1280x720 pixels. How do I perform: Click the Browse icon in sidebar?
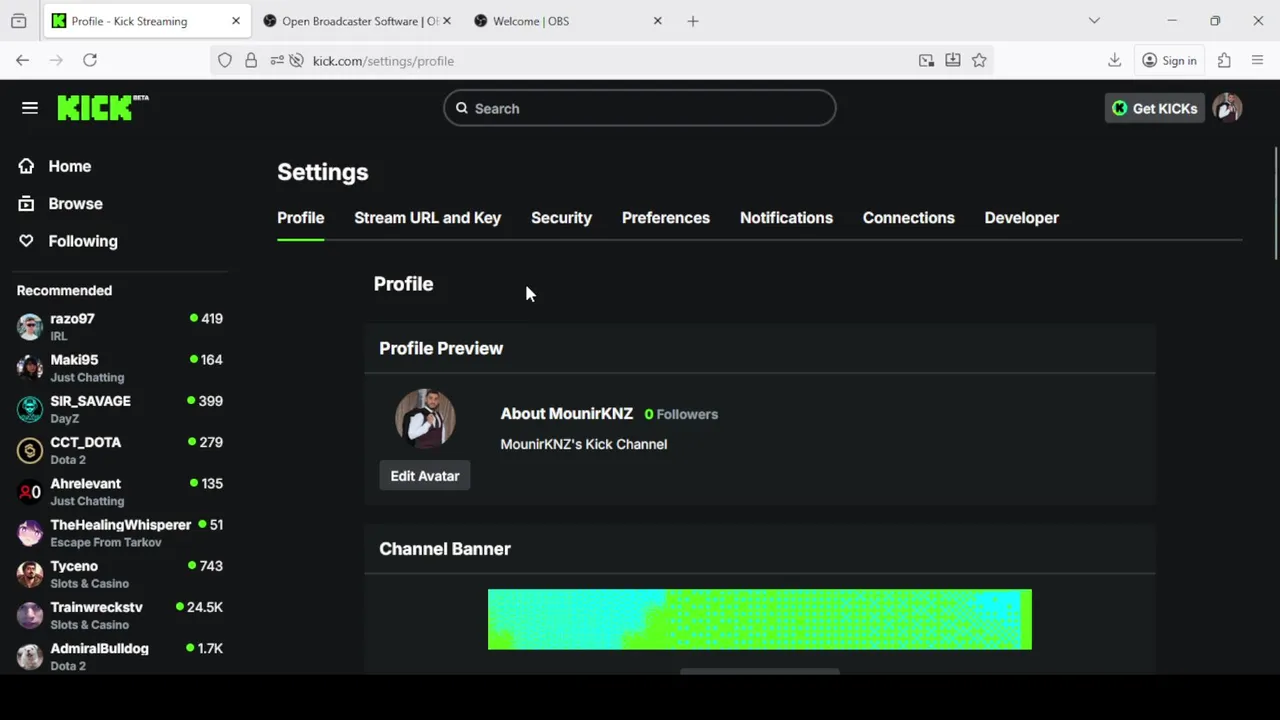pos(26,203)
